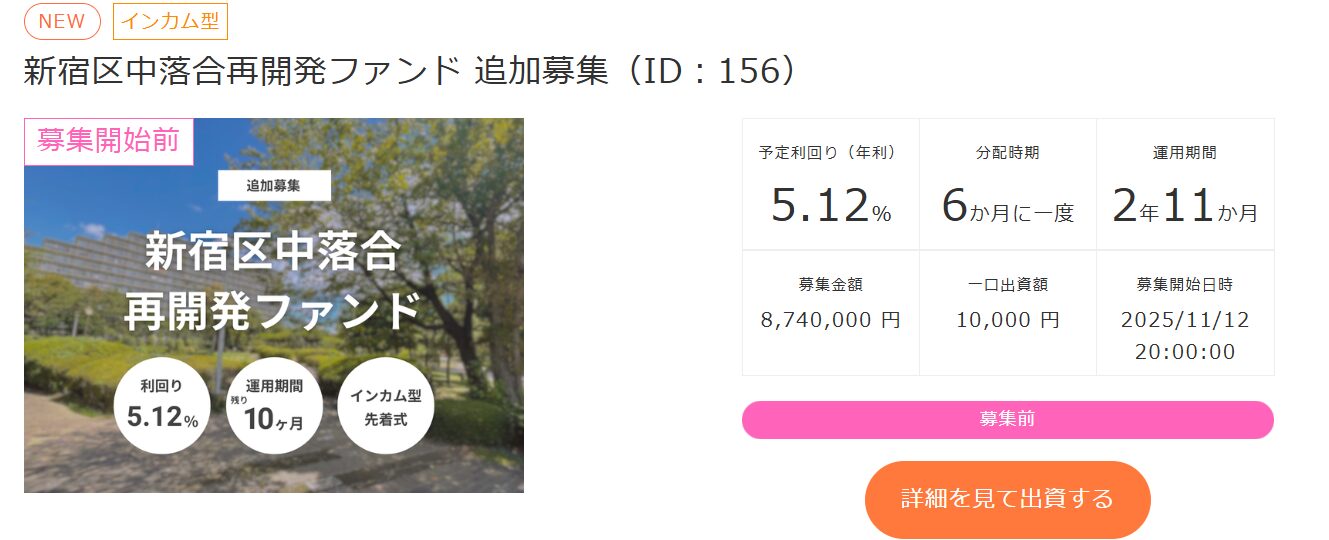Click the 運用期間 2年11か月 cell
Image resolution: width=1329 pixels, height=540 pixels.
(x=1185, y=184)
